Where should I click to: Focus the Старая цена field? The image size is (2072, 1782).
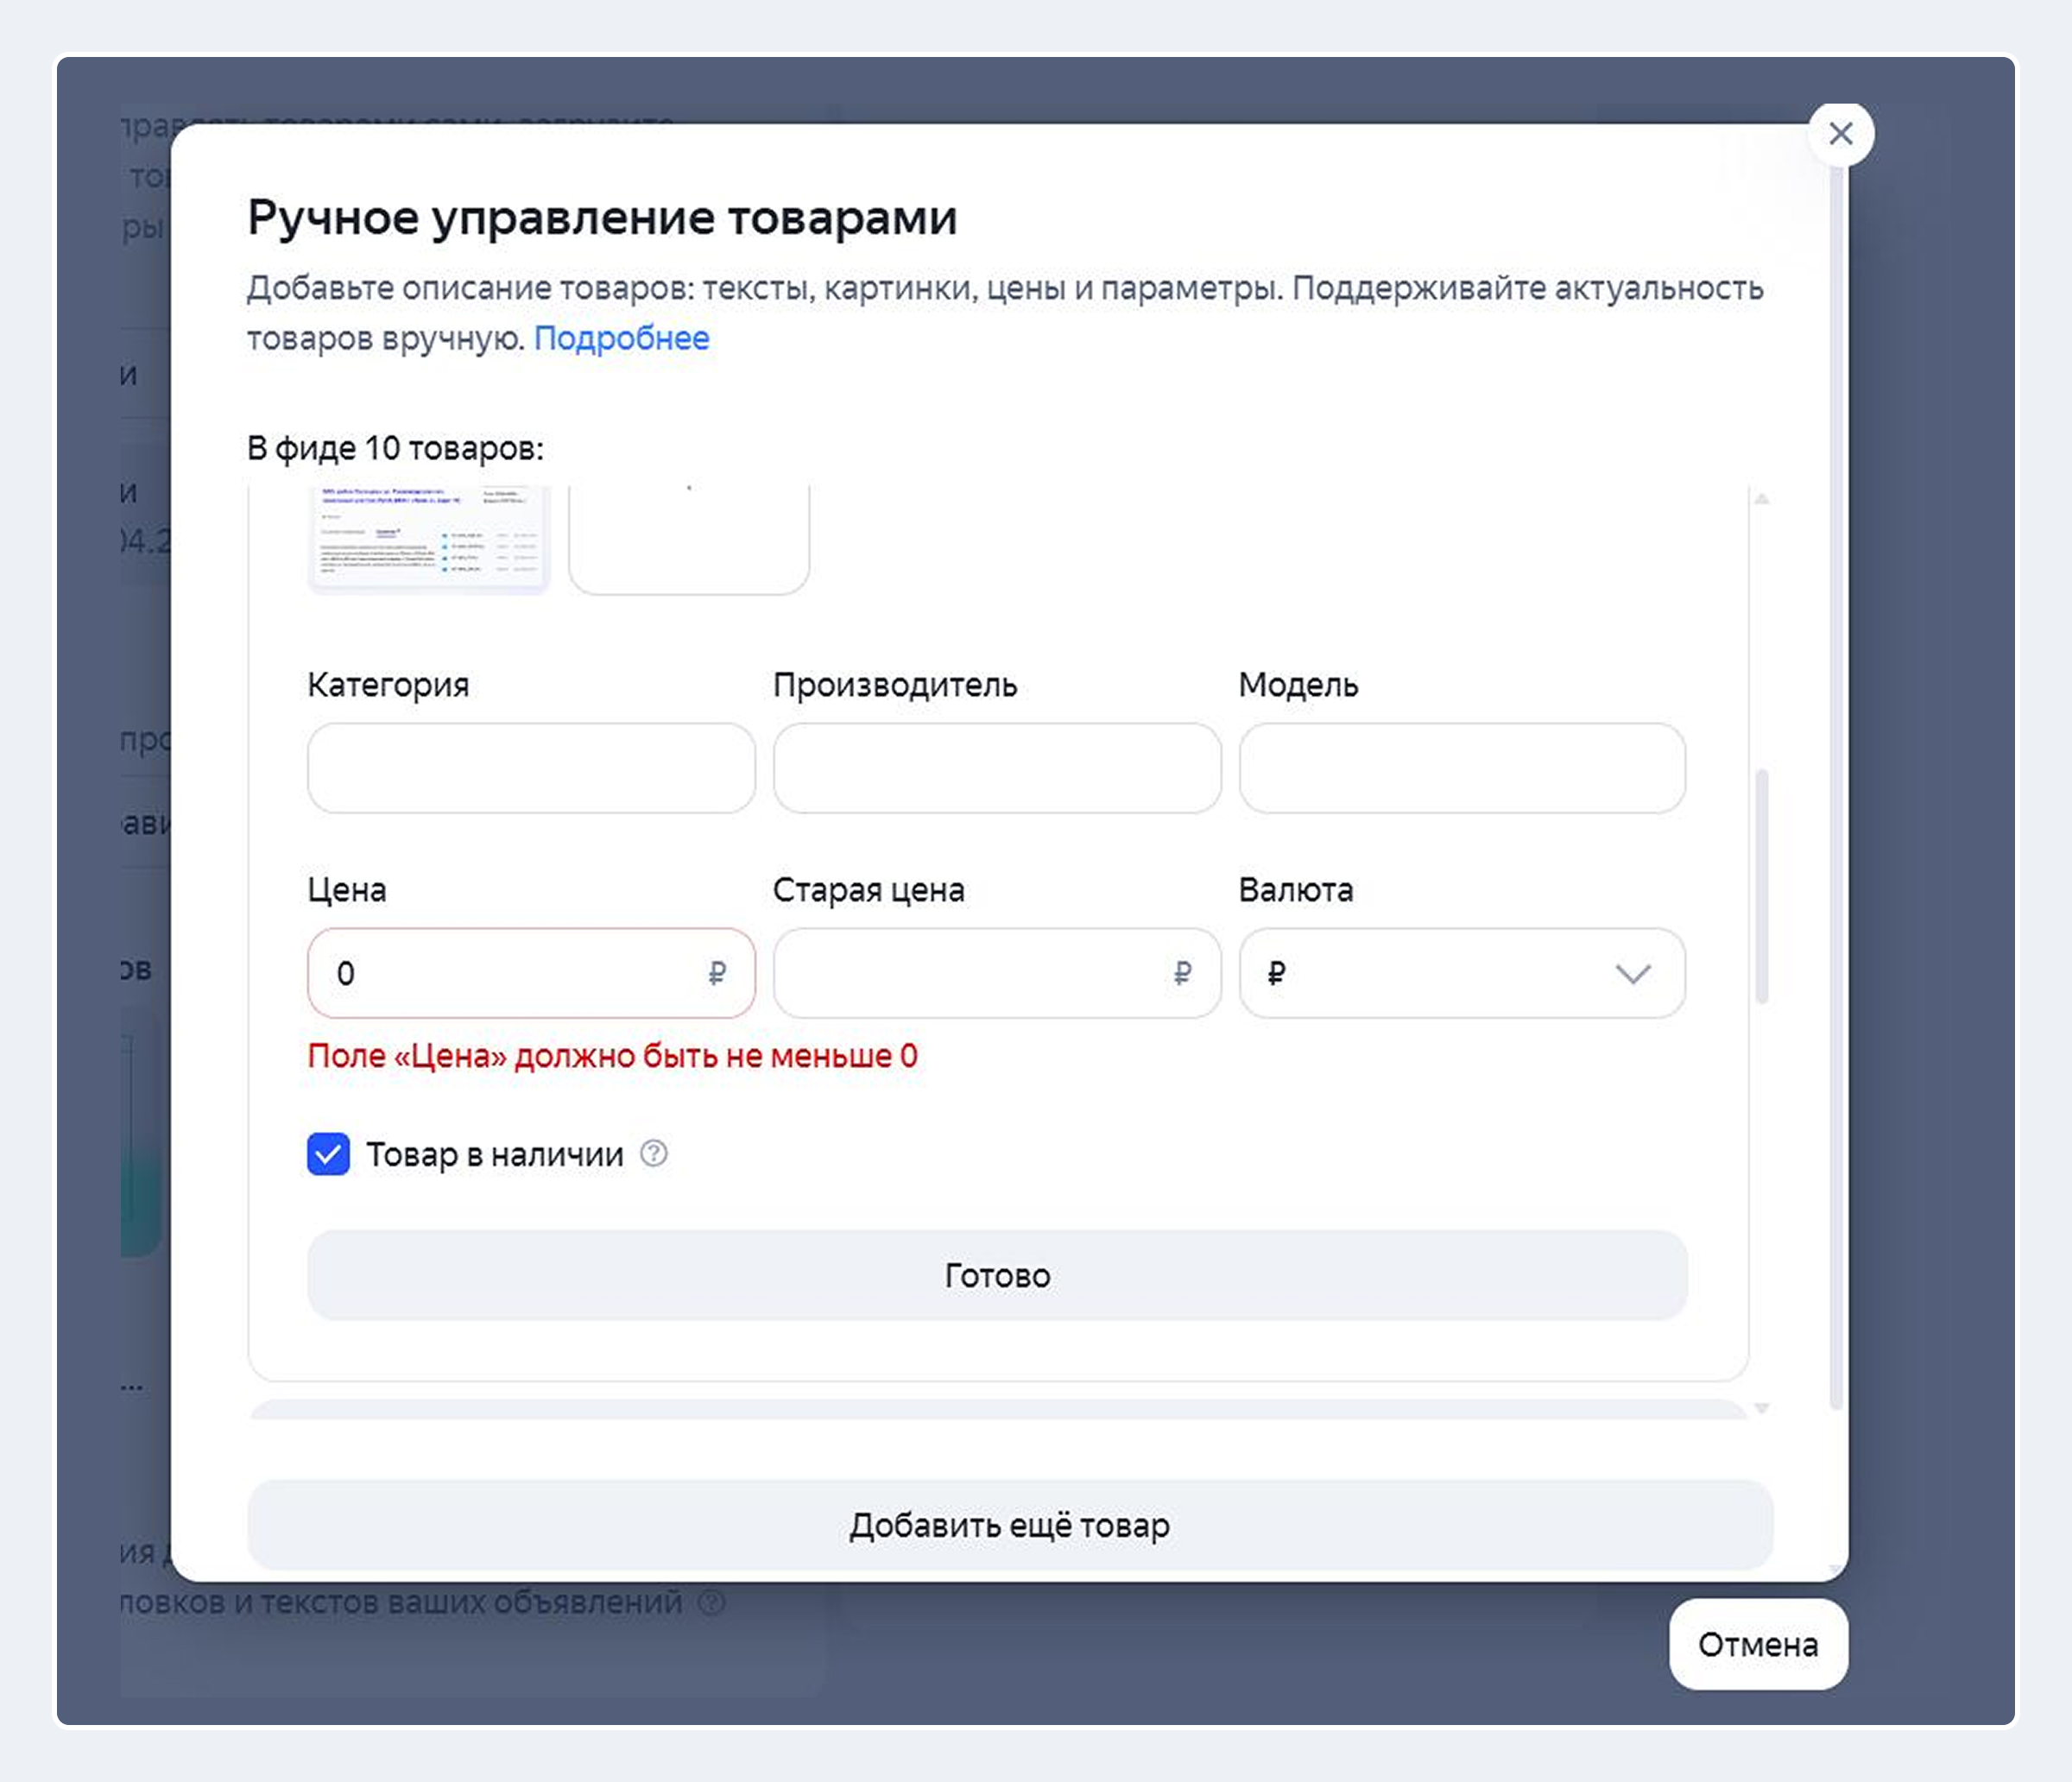click(x=996, y=973)
